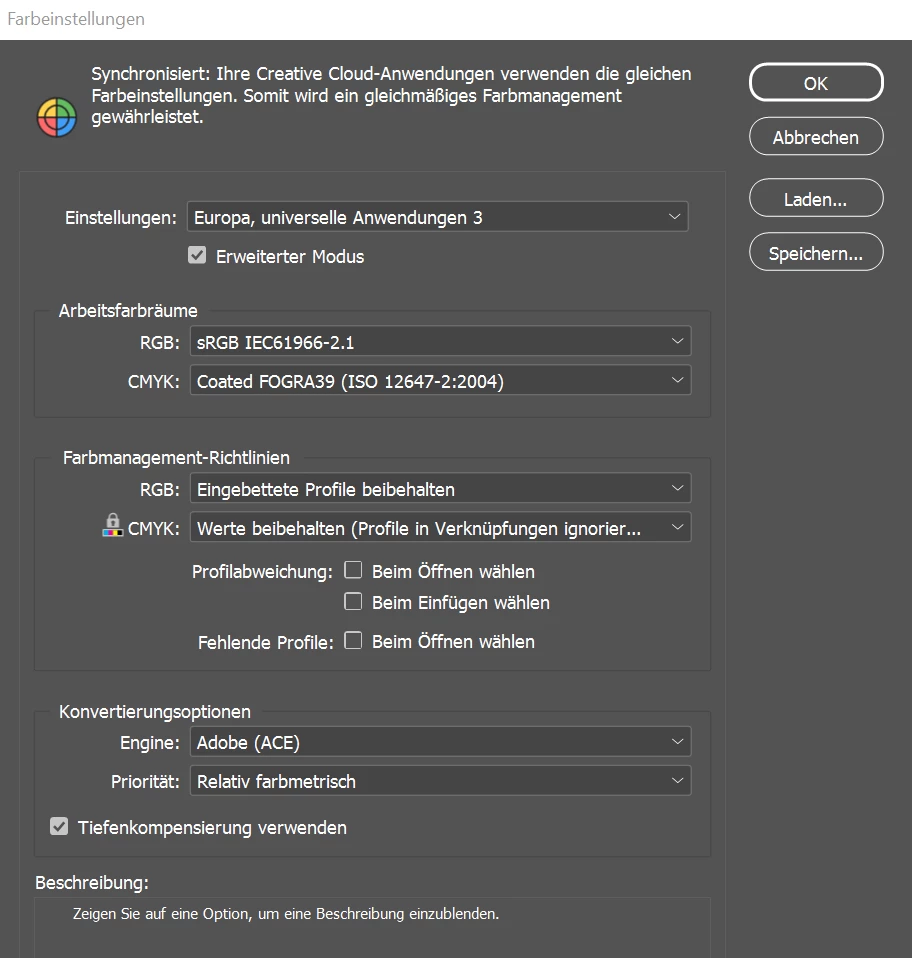Viewport: 912px width, 958px height.
Task: Click the Fehlende Profile label
Action: (x=266, y=642)
